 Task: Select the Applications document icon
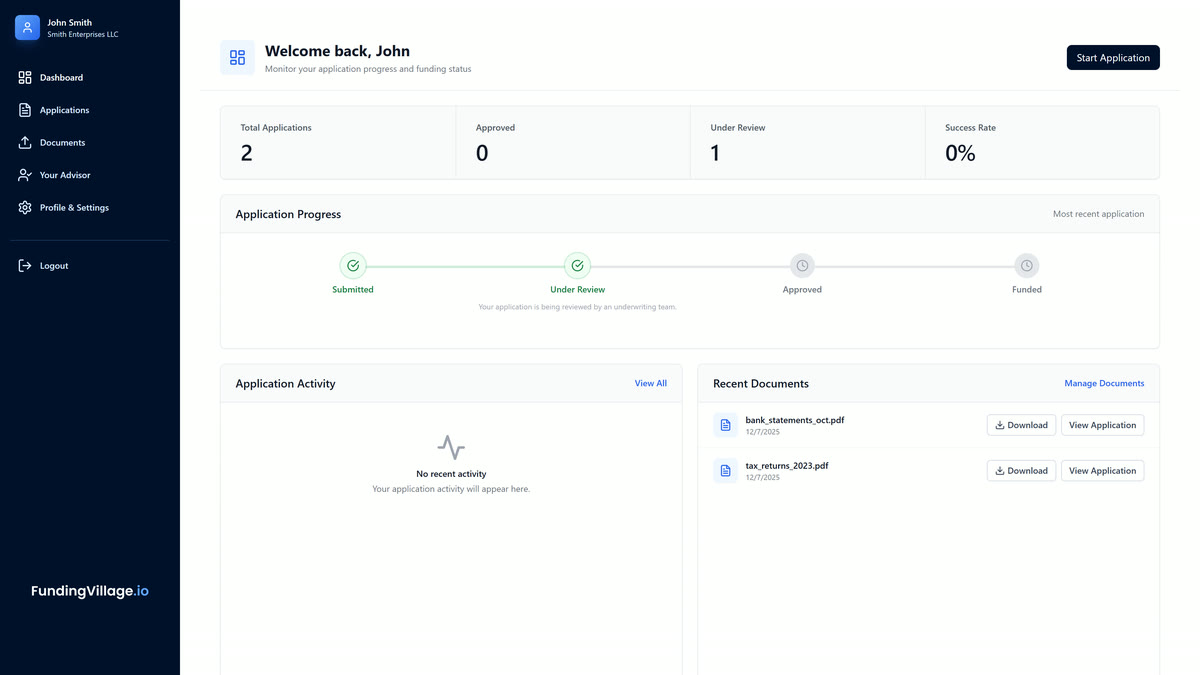point(24,110)
